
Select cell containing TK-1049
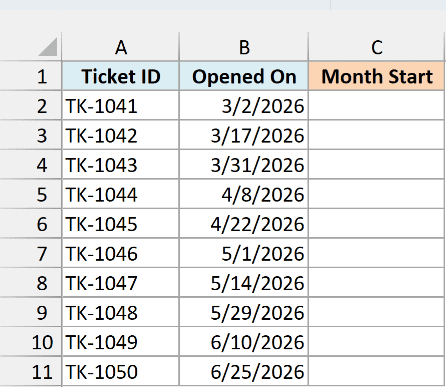pos(121,341)
